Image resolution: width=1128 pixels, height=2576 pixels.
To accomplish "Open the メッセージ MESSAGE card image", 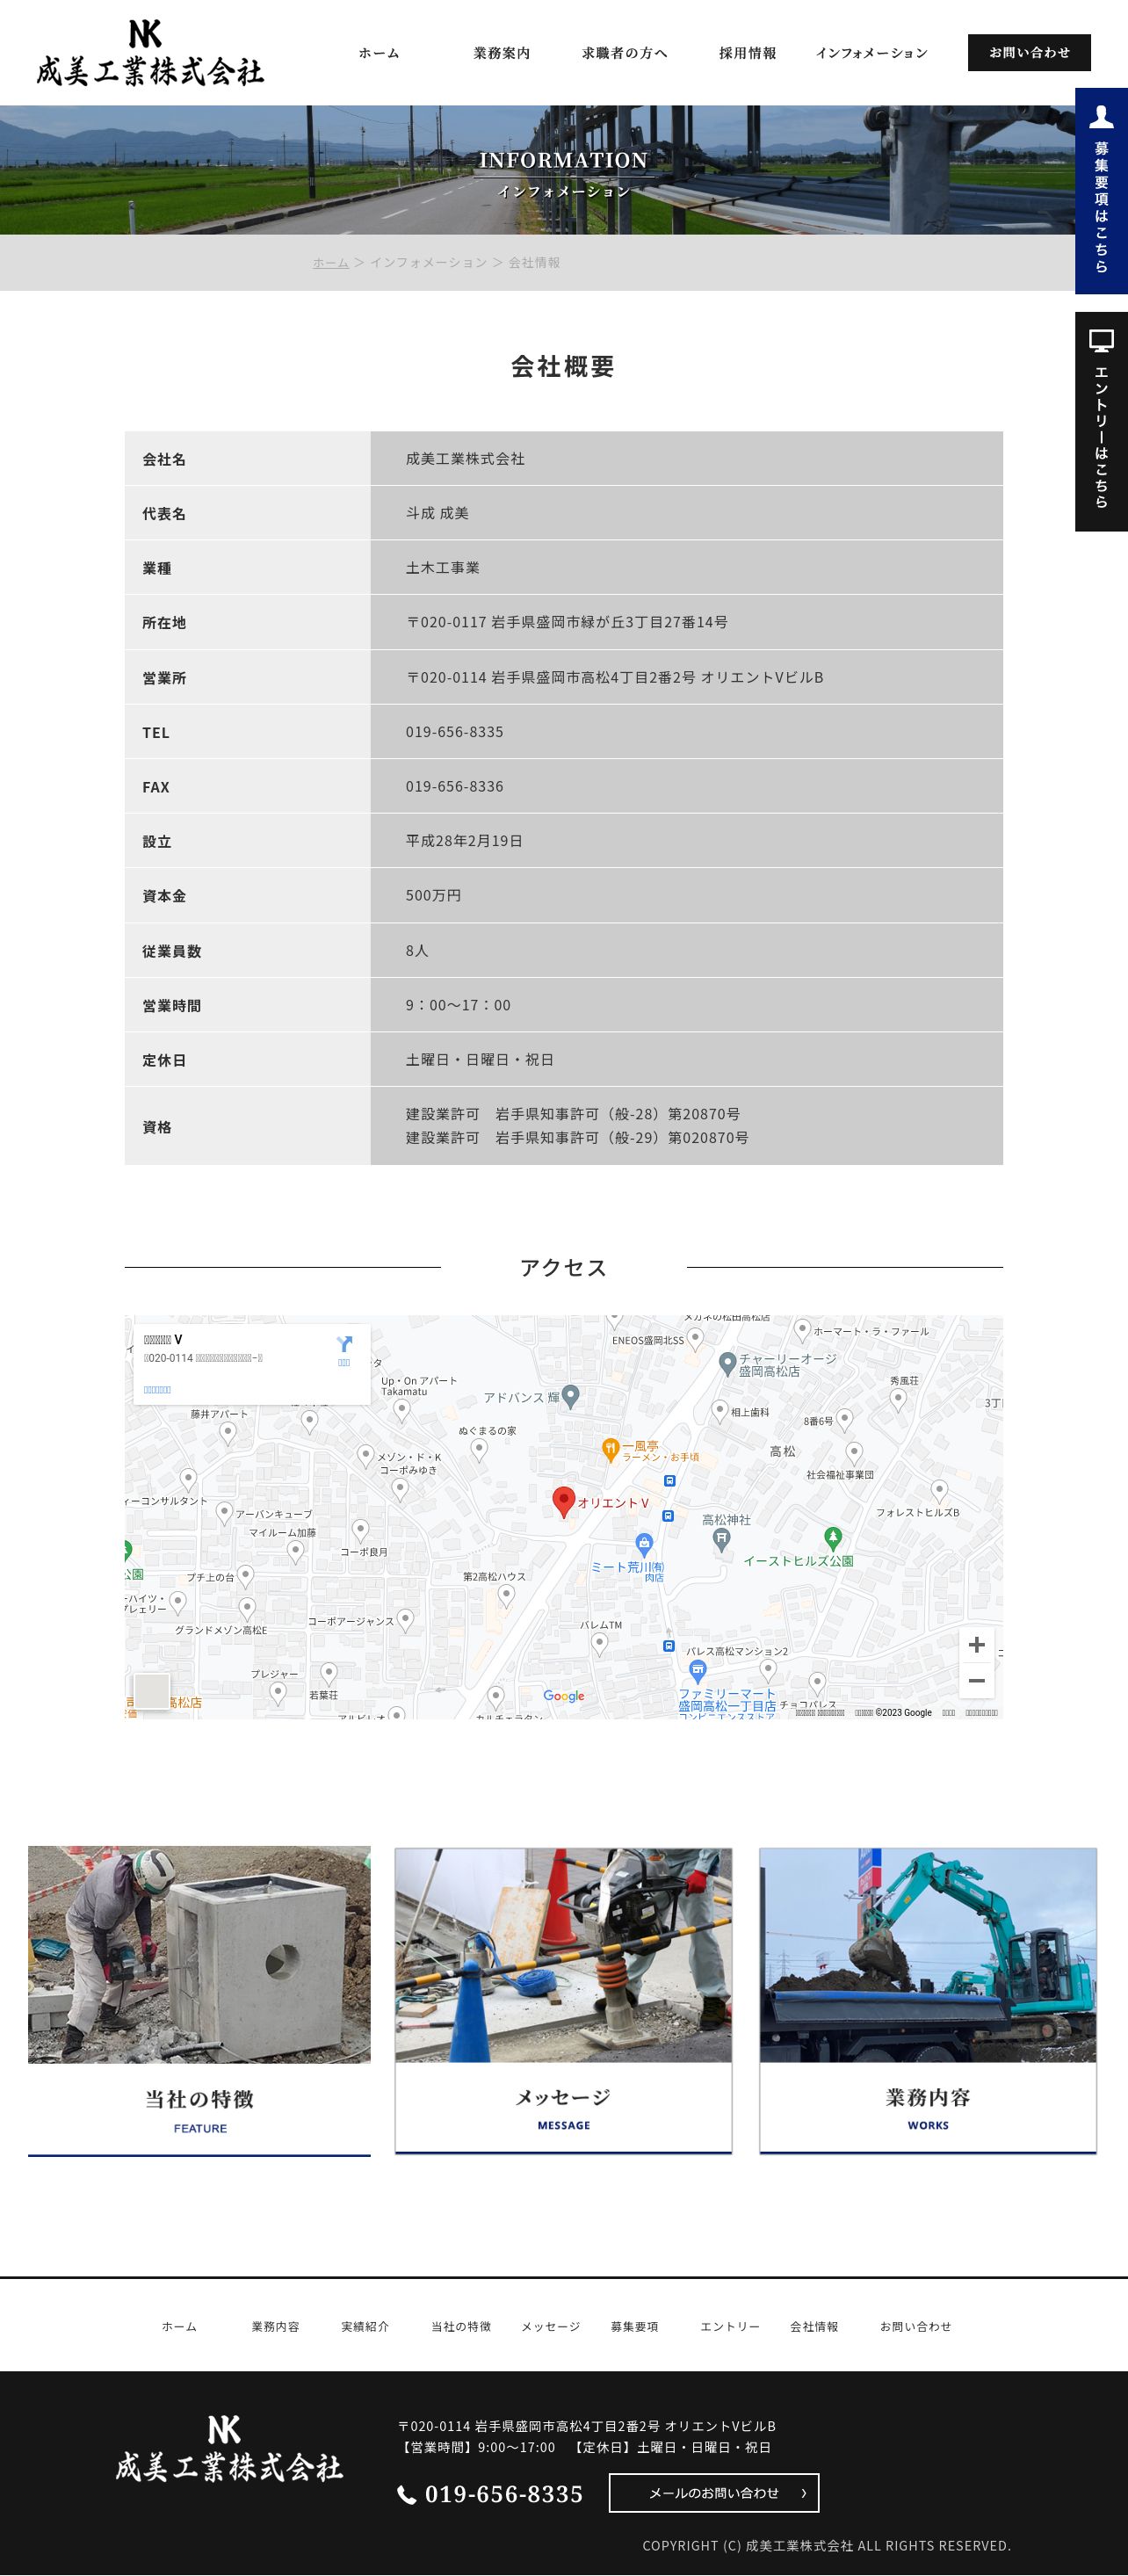I will (564, 1954).
